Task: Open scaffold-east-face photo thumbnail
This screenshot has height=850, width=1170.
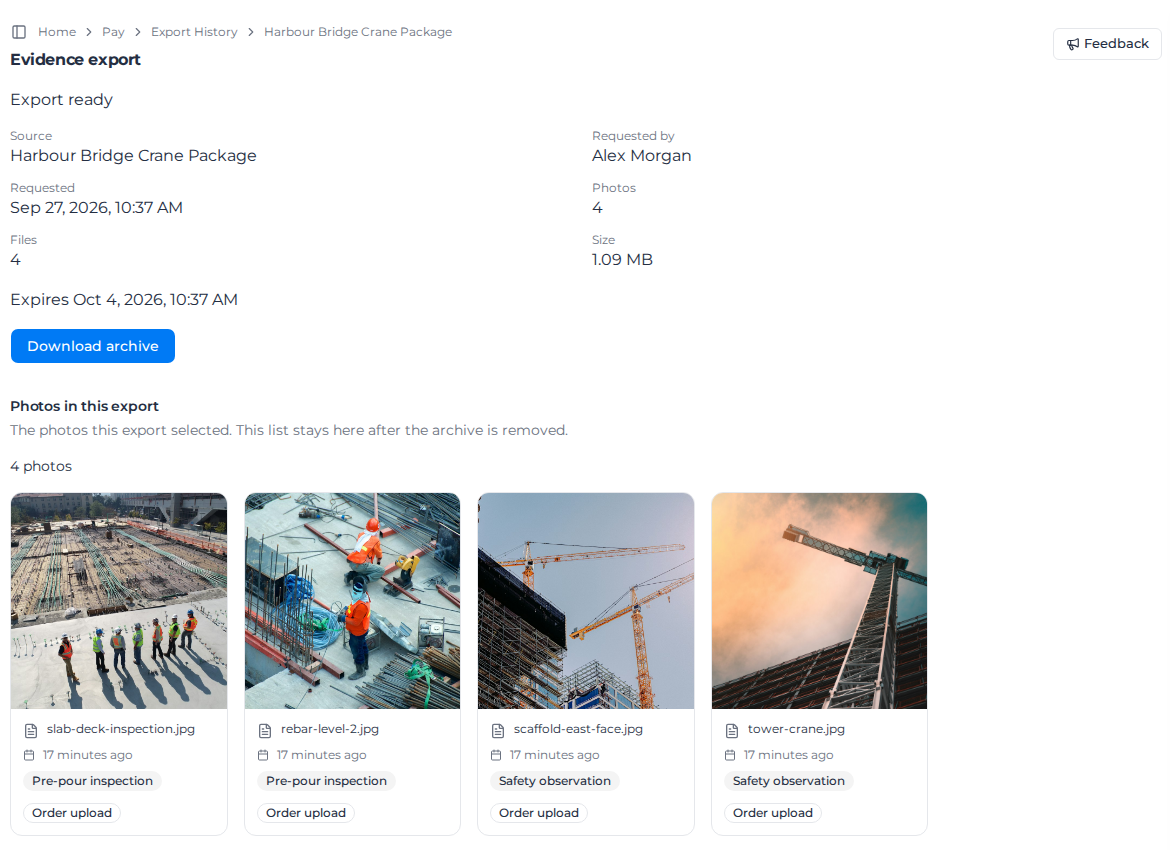Action: point(586,601)
